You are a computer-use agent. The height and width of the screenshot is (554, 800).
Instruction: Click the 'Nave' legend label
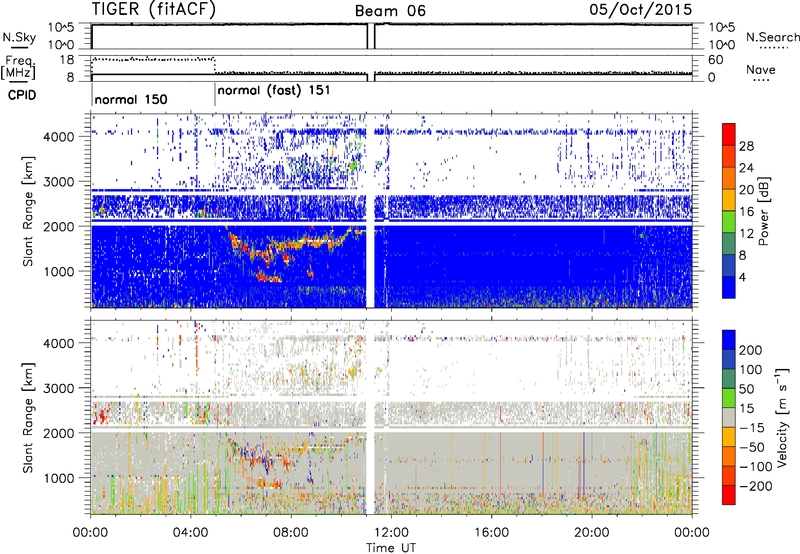(x=761, y=69)
